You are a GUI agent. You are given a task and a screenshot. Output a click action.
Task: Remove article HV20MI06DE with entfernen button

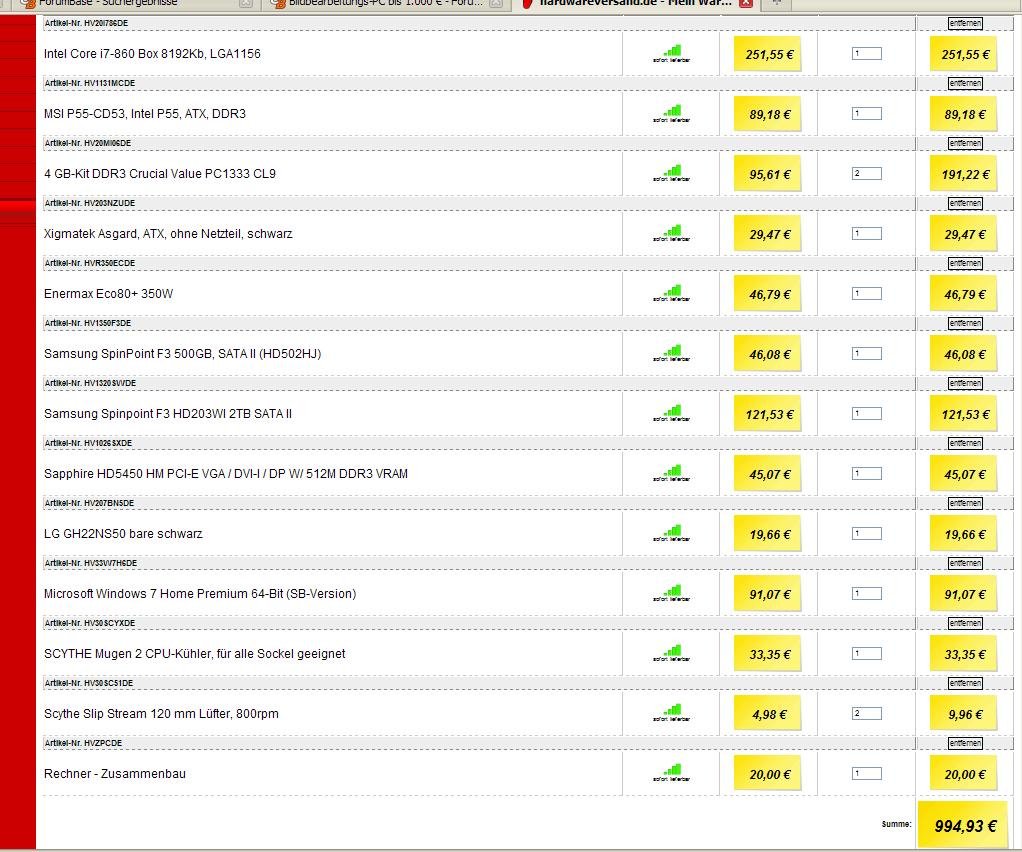click(965, 143)
